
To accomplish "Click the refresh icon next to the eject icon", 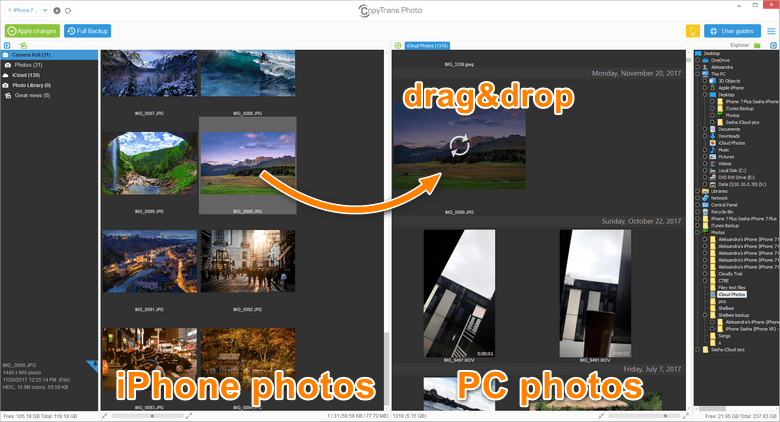I will (x=68, y=10).
